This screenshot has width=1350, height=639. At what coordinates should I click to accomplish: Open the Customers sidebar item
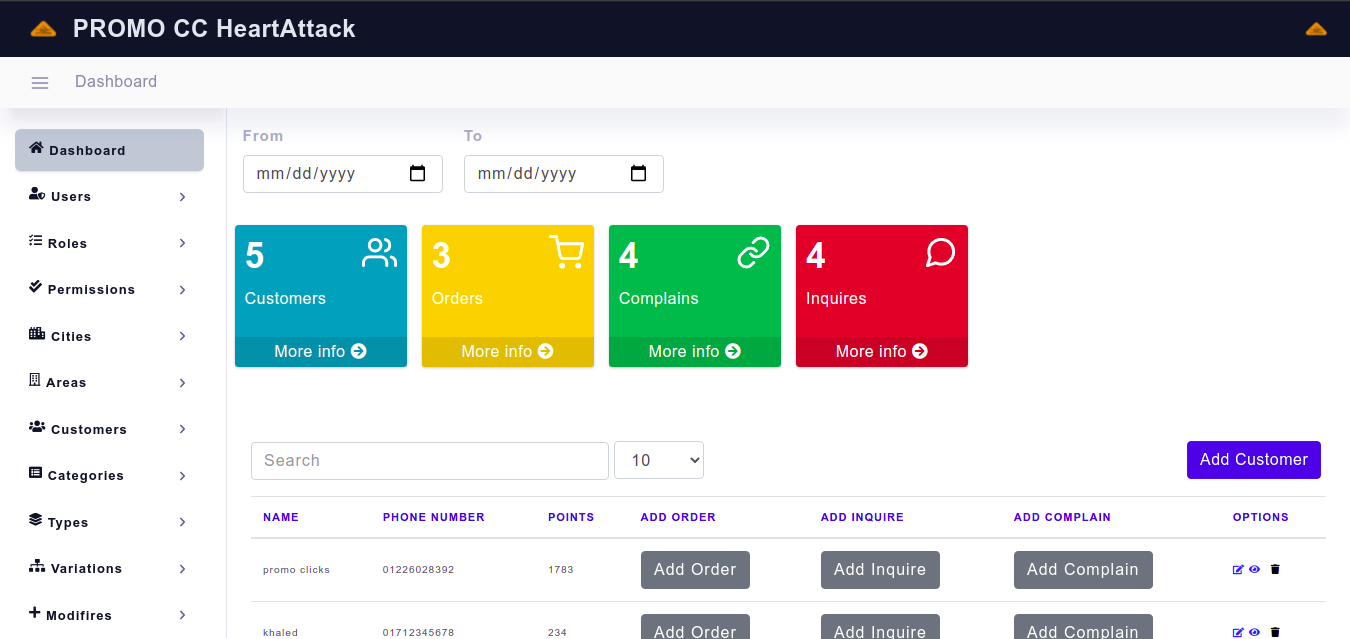[x=109, y=429]
